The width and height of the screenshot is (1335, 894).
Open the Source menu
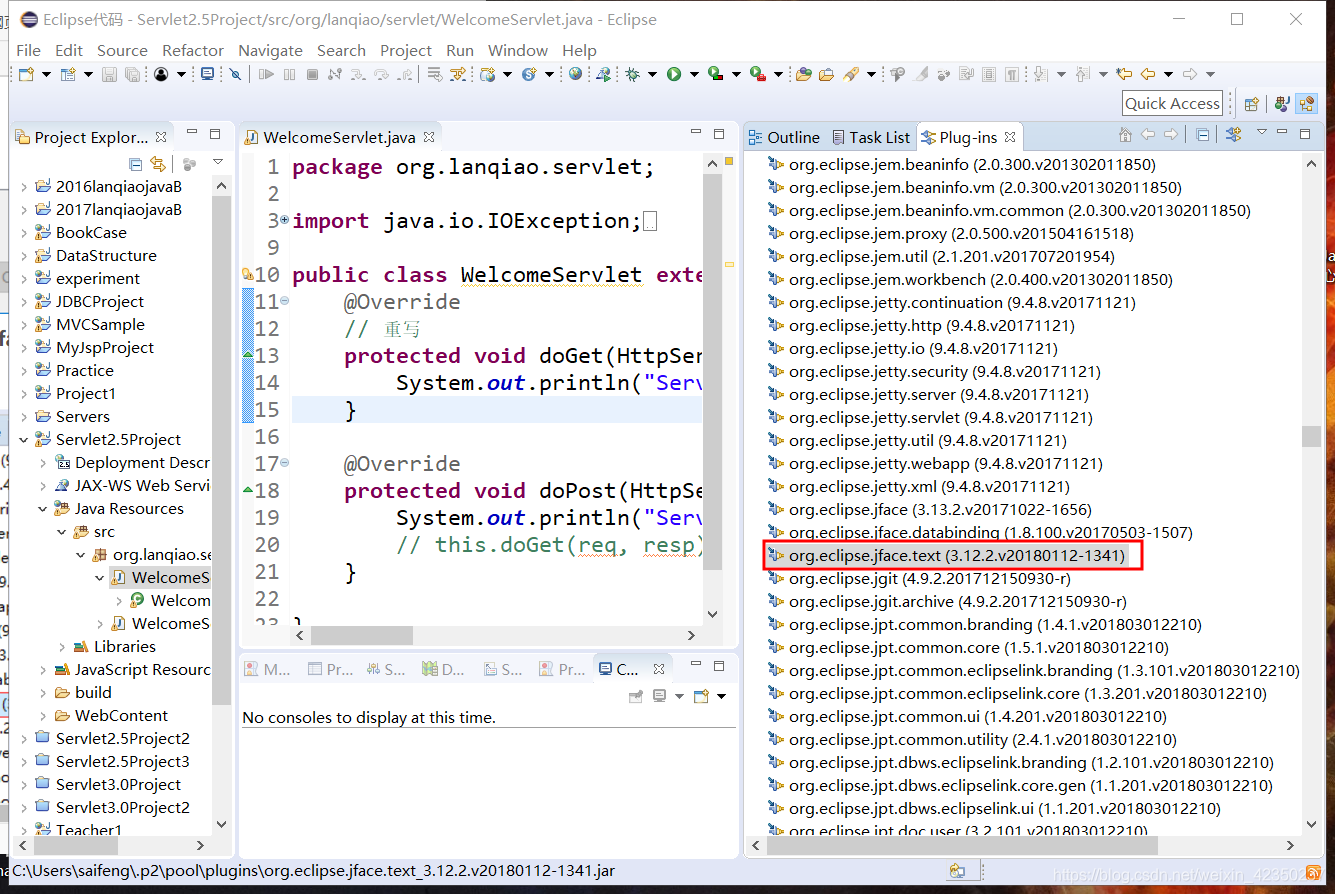[x=122, y=50]
